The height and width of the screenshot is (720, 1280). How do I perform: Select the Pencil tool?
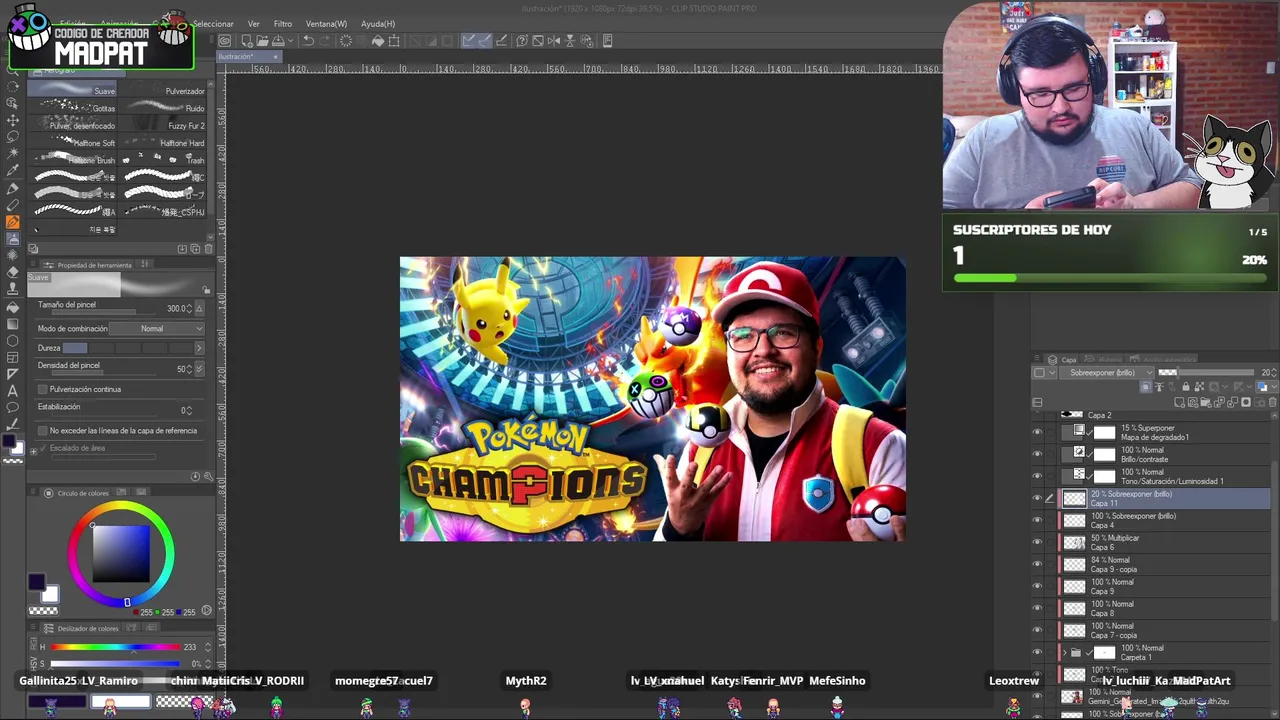(x=13, y=204)
